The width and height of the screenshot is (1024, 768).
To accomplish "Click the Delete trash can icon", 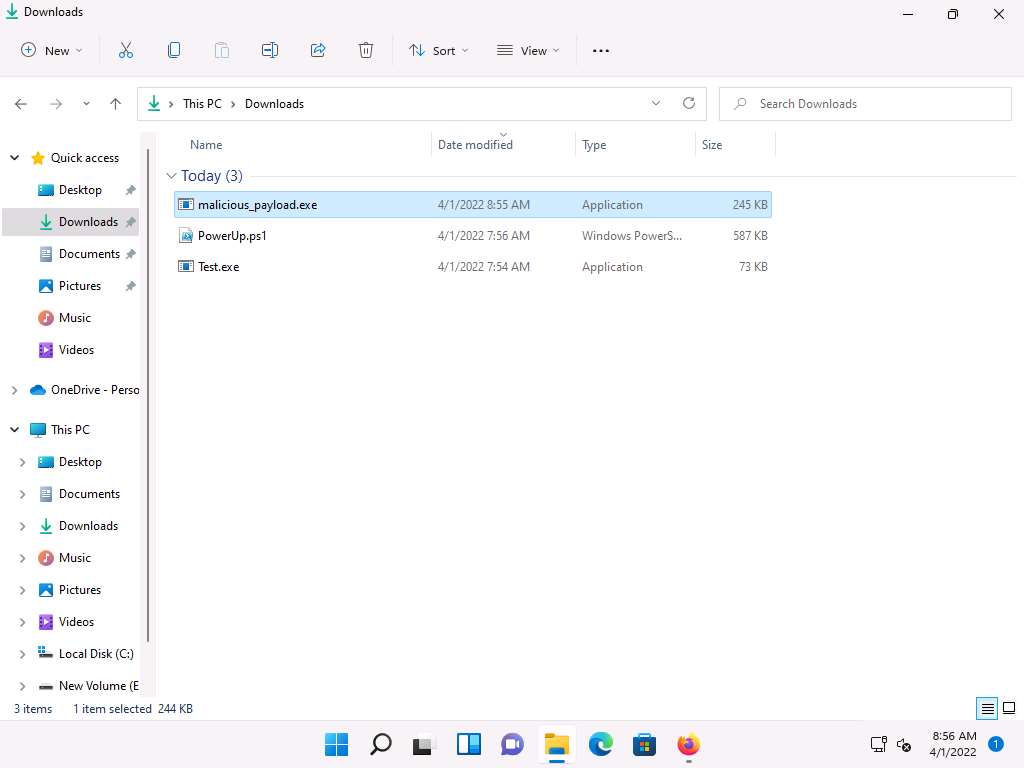I will tap(366, 50).
